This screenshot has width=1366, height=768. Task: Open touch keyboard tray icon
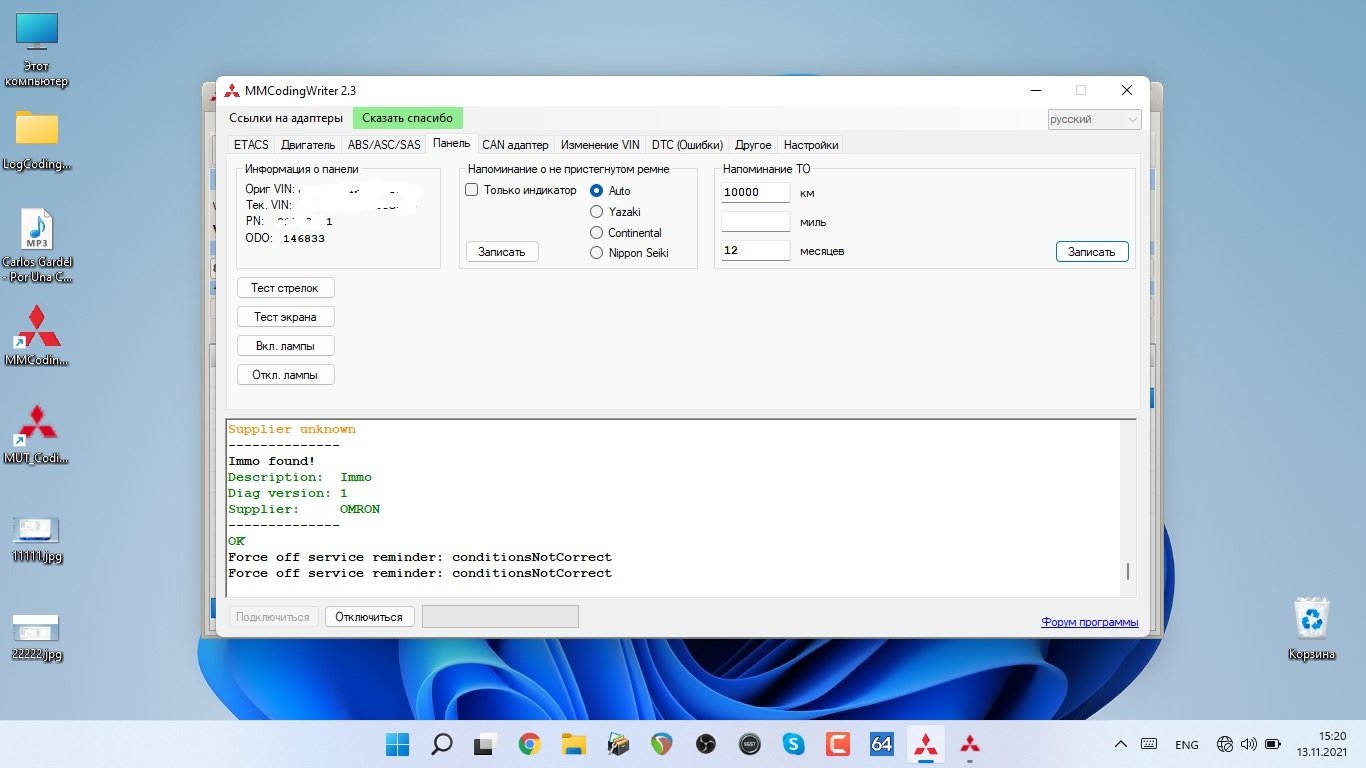(1150, 744)
